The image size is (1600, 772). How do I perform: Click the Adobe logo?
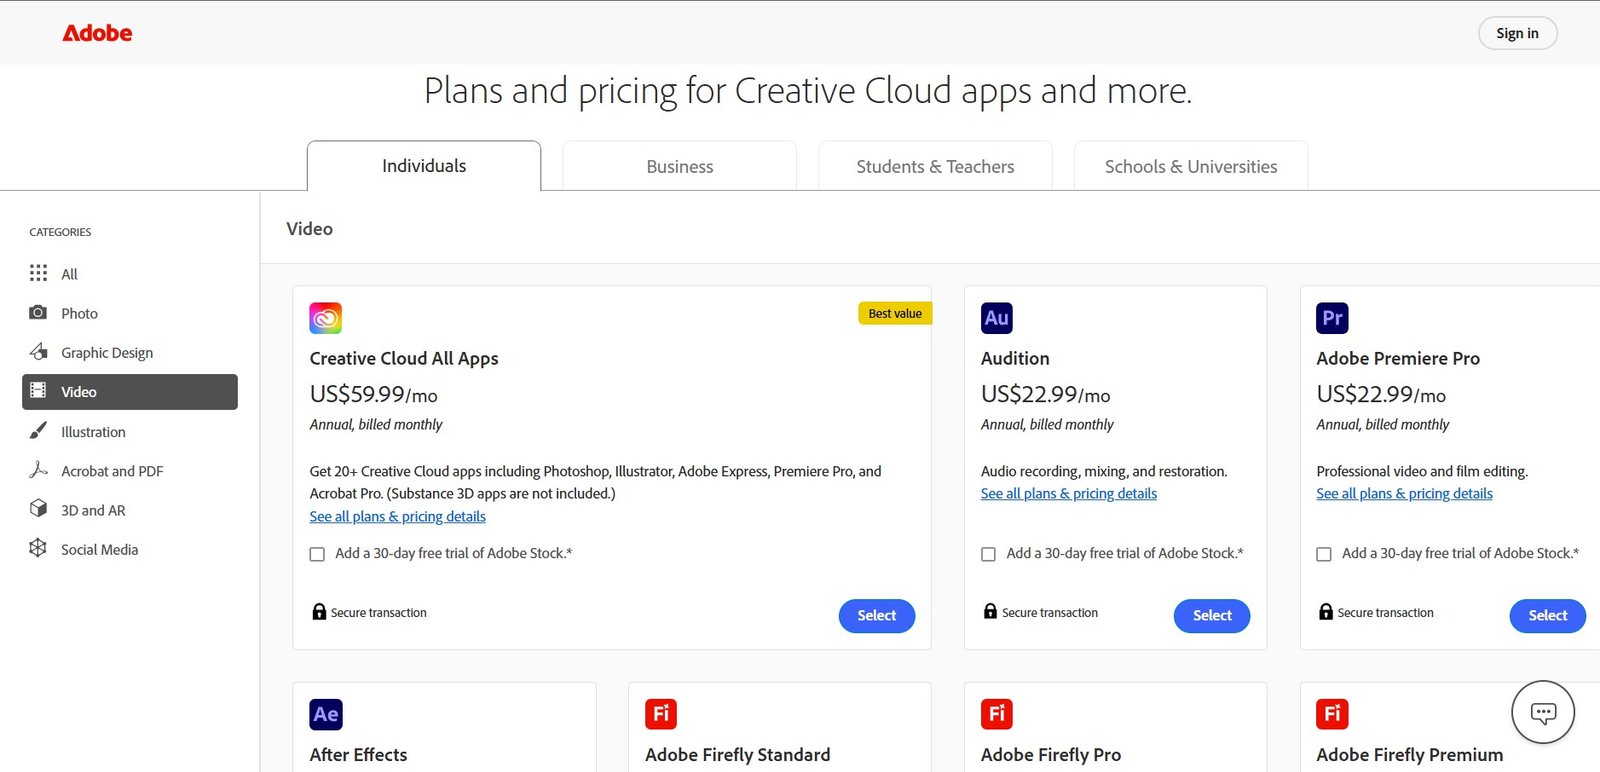pos(97,33)
